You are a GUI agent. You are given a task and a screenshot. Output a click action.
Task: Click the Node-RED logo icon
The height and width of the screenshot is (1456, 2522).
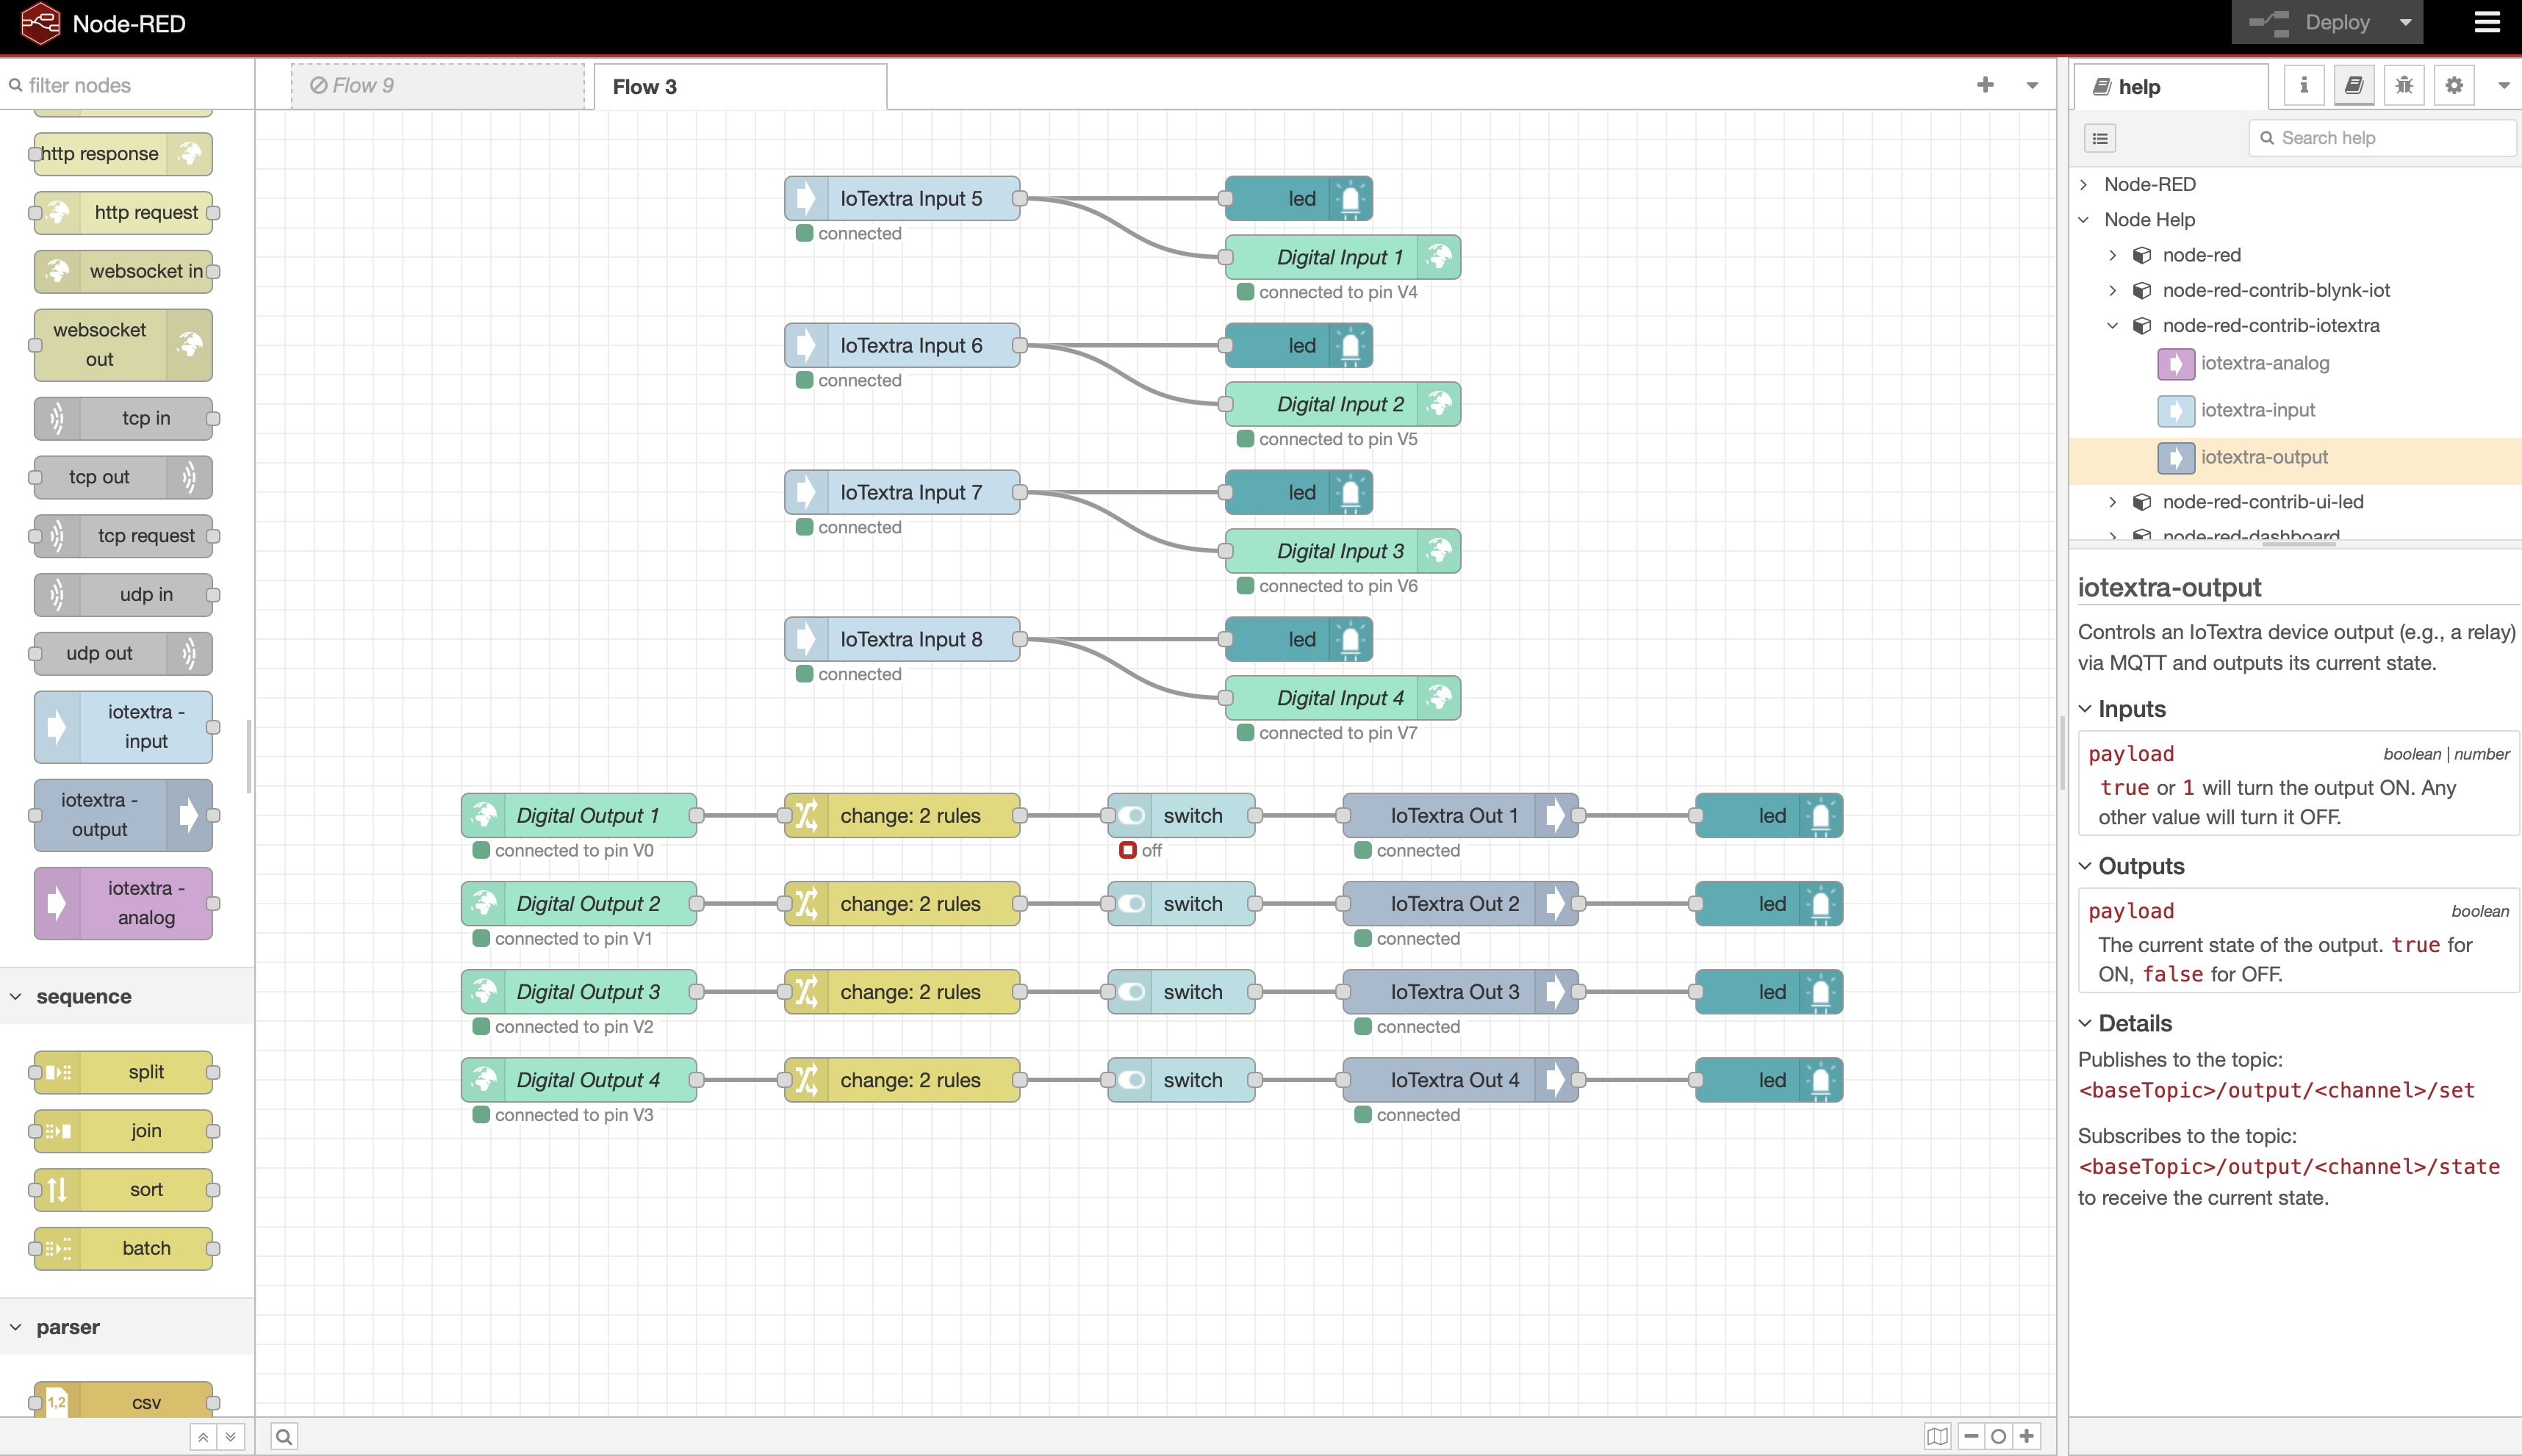tap(40, 23)
